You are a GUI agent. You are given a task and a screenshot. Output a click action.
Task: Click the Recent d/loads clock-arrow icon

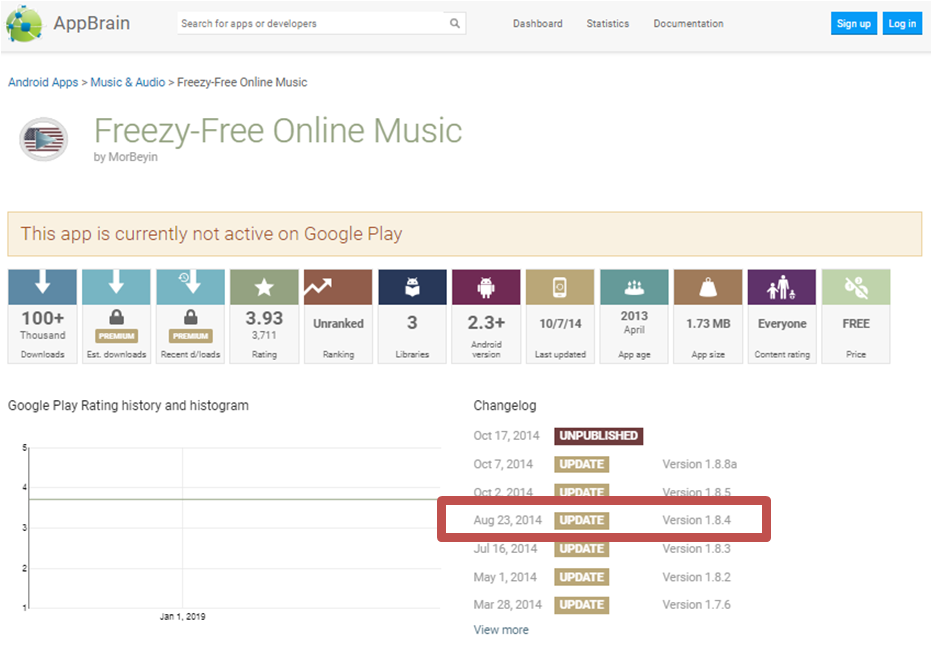(190, 282)
